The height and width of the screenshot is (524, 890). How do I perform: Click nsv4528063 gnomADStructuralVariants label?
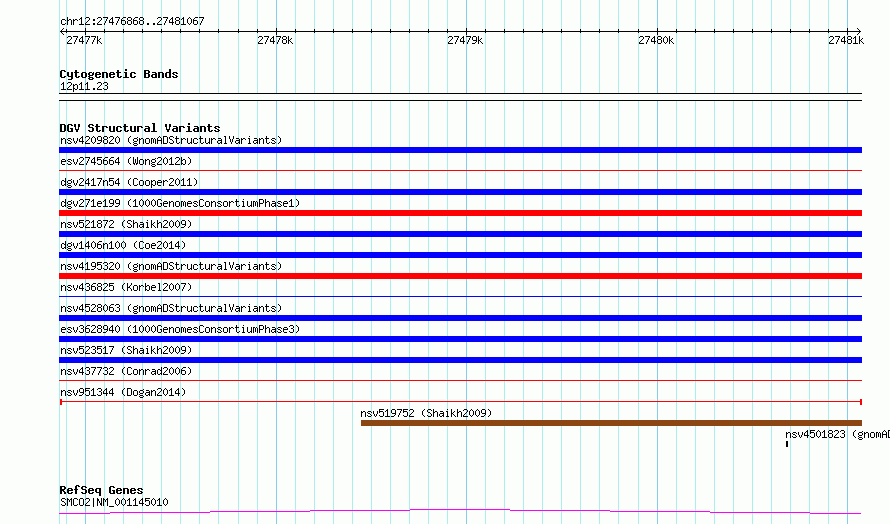171,308
